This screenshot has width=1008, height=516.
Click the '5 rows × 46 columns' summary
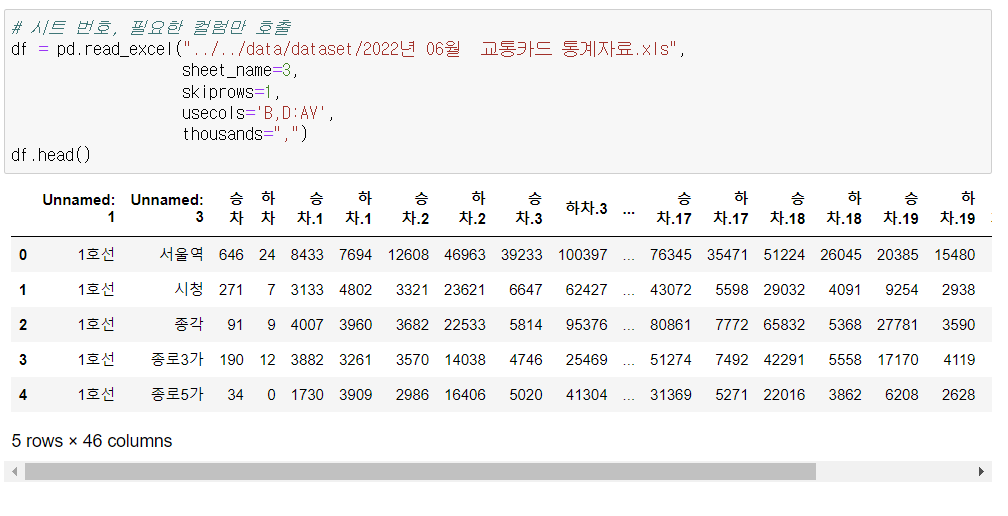pyautogui.click(x=92, y=441)
